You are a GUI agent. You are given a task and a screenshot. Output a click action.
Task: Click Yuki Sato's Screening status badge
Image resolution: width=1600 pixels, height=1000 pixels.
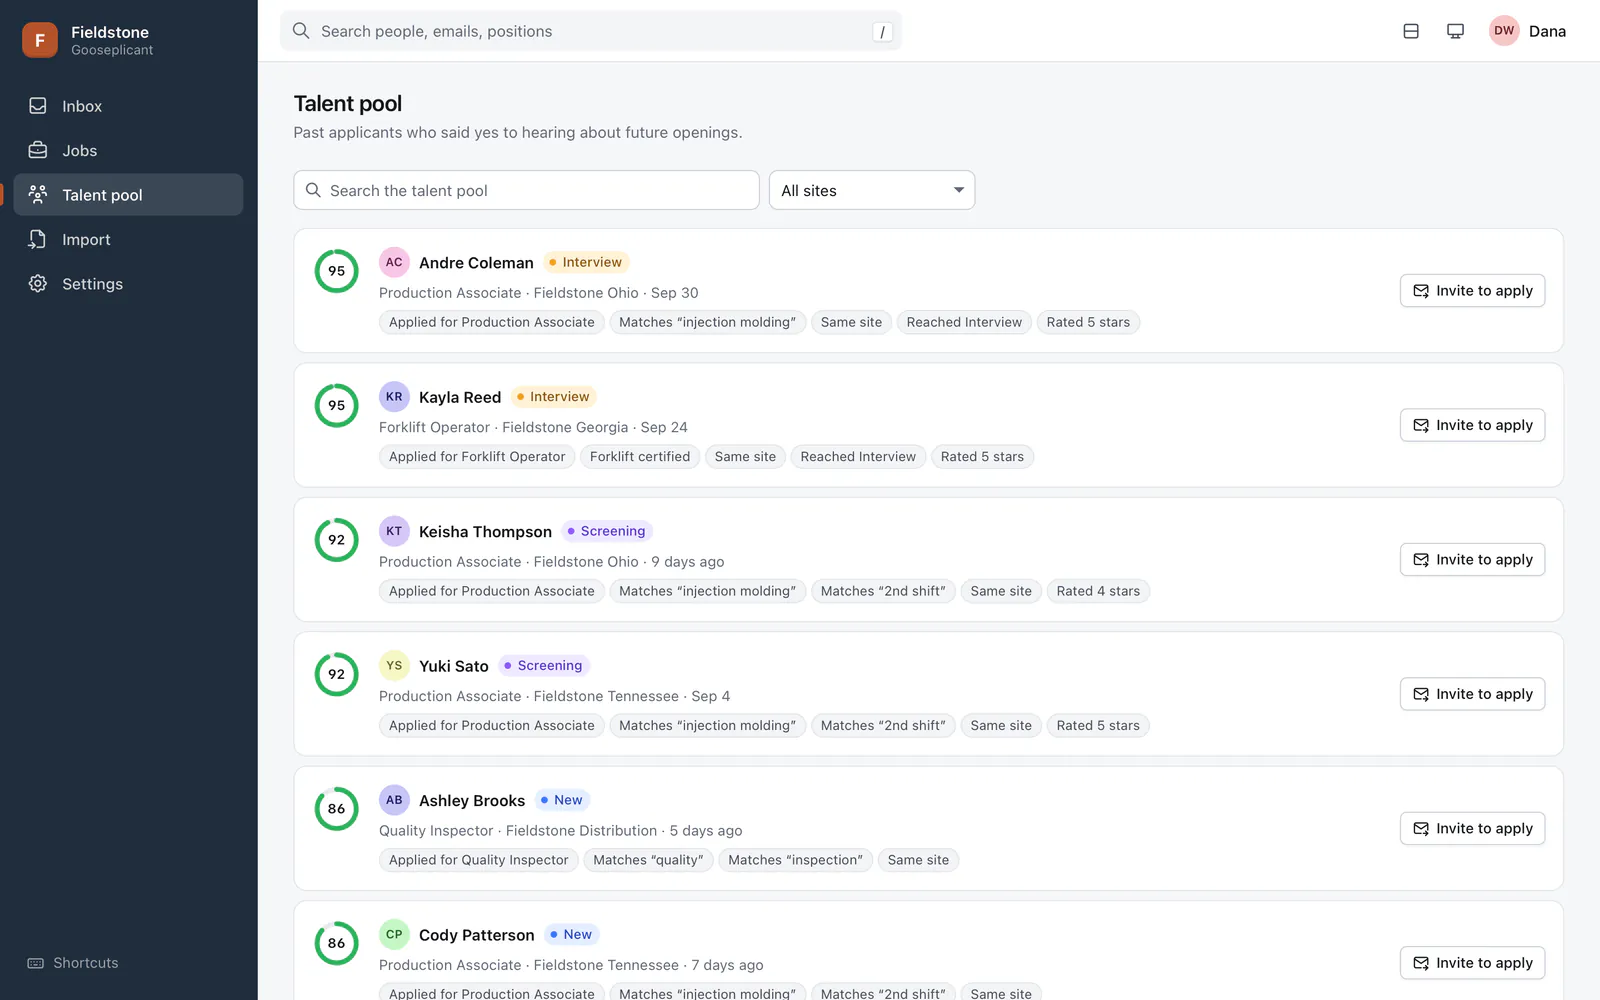pyautogui.click(x=544, y=665)
